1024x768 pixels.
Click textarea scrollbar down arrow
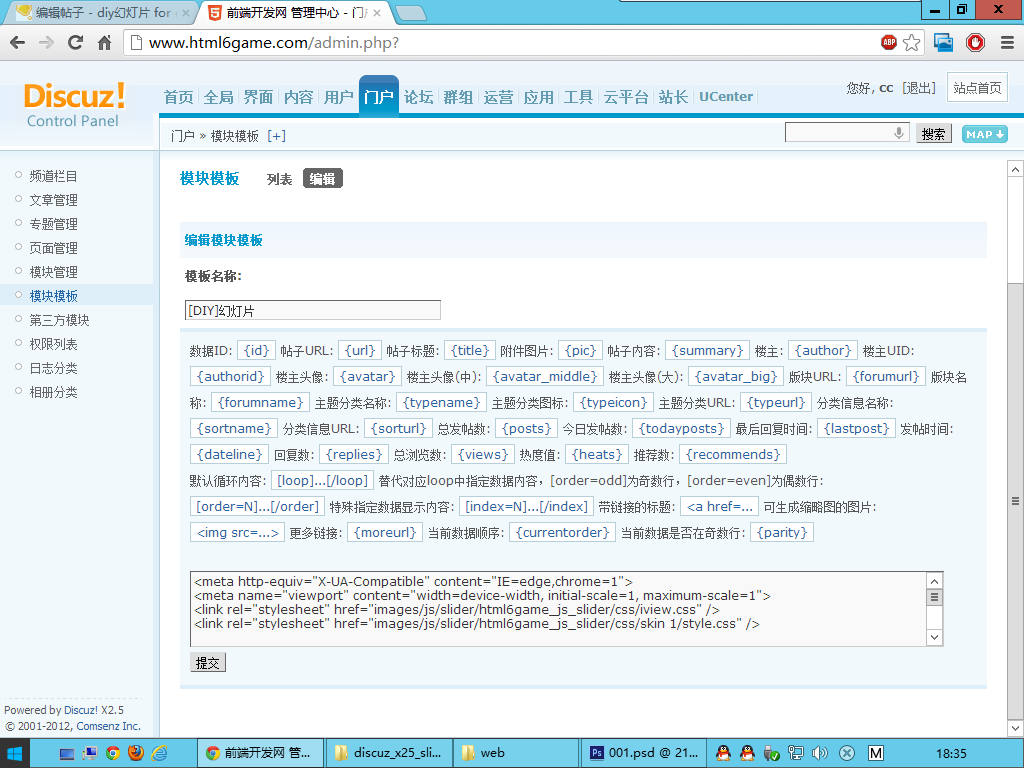[935, 637]
